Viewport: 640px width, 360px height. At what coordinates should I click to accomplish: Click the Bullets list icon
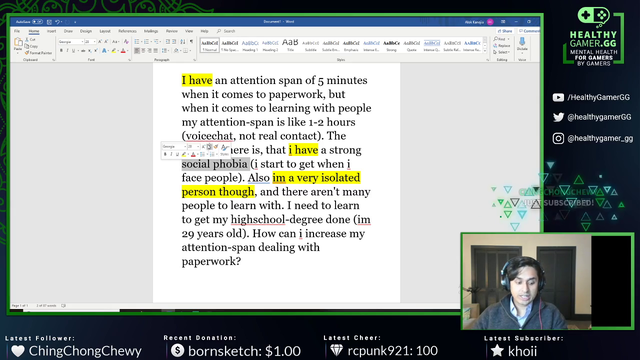point(137,42)
